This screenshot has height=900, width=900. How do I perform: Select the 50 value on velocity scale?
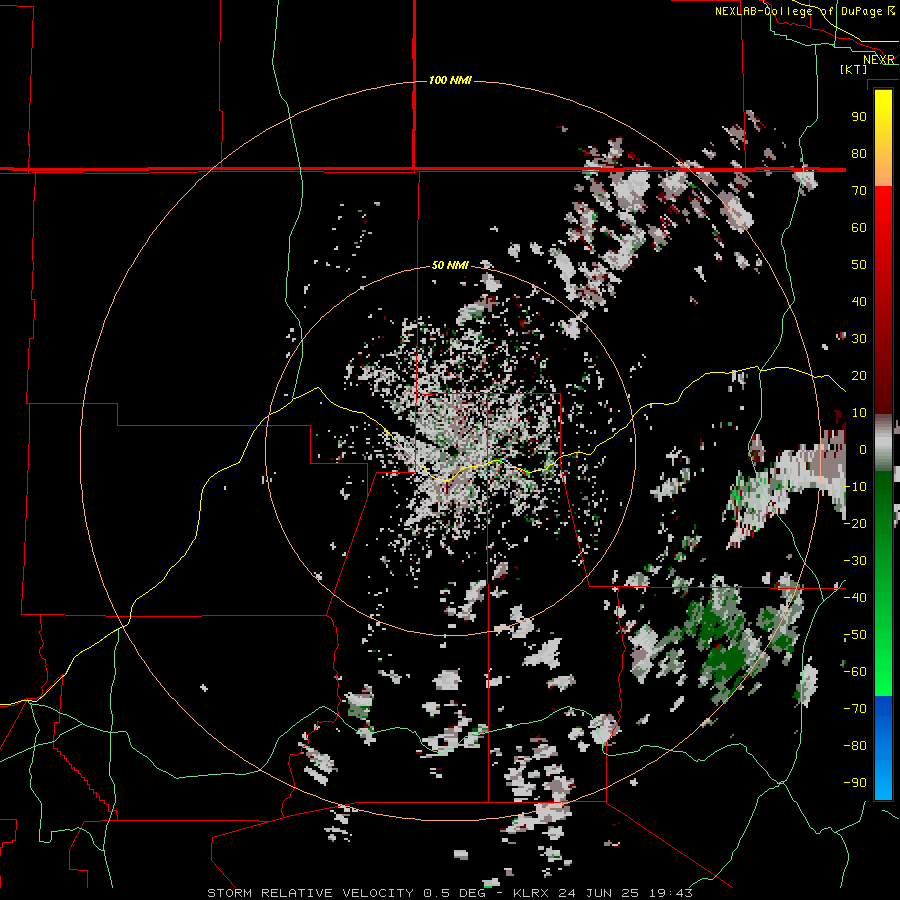coord(859,265)
